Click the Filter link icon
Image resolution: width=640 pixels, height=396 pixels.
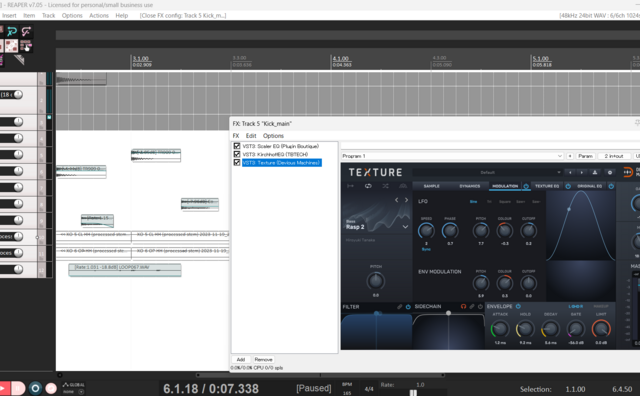tap(400, 307)
